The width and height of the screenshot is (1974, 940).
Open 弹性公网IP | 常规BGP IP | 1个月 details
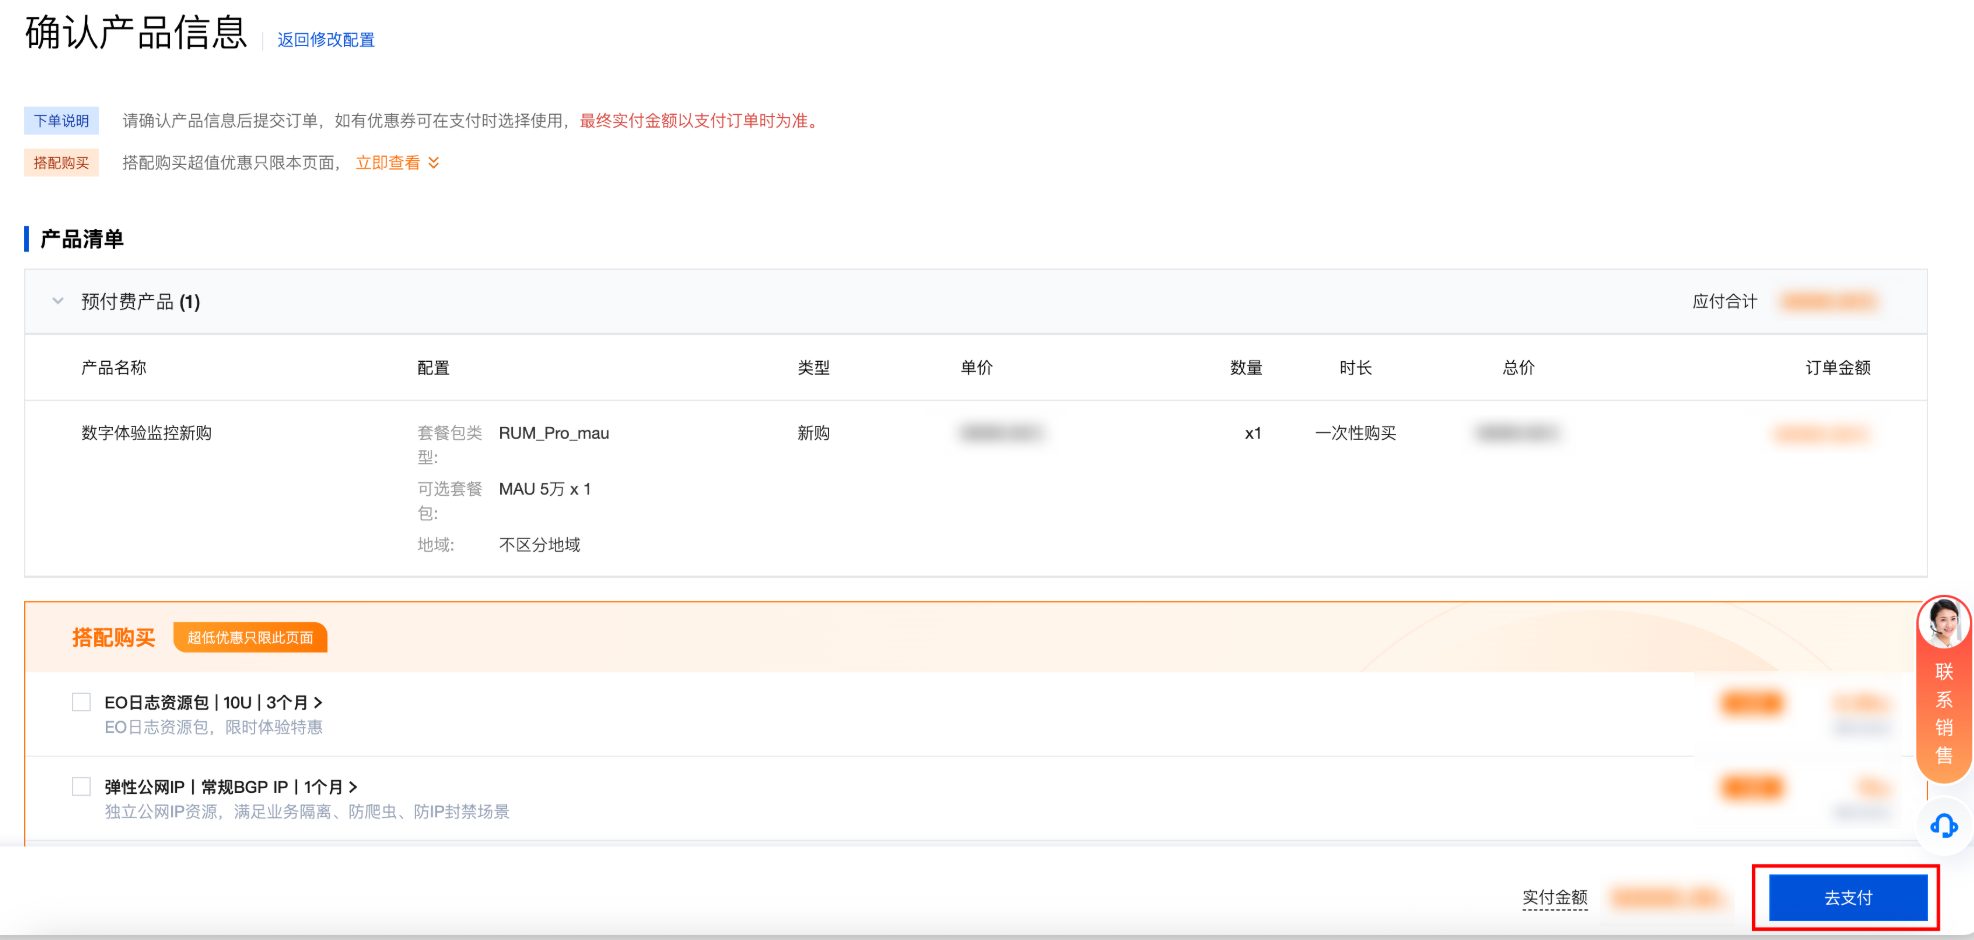click(231, 787)
